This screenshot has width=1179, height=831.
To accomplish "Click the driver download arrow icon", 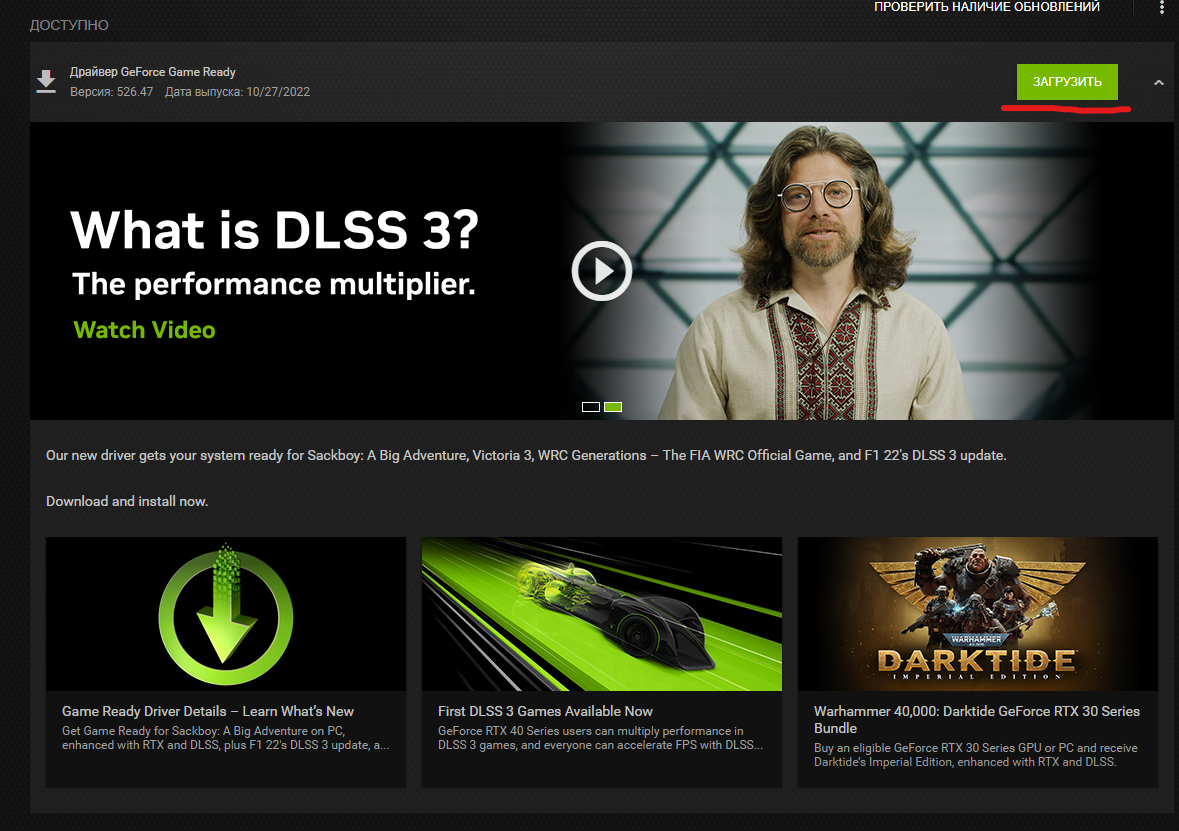I will tap(47, 81).
